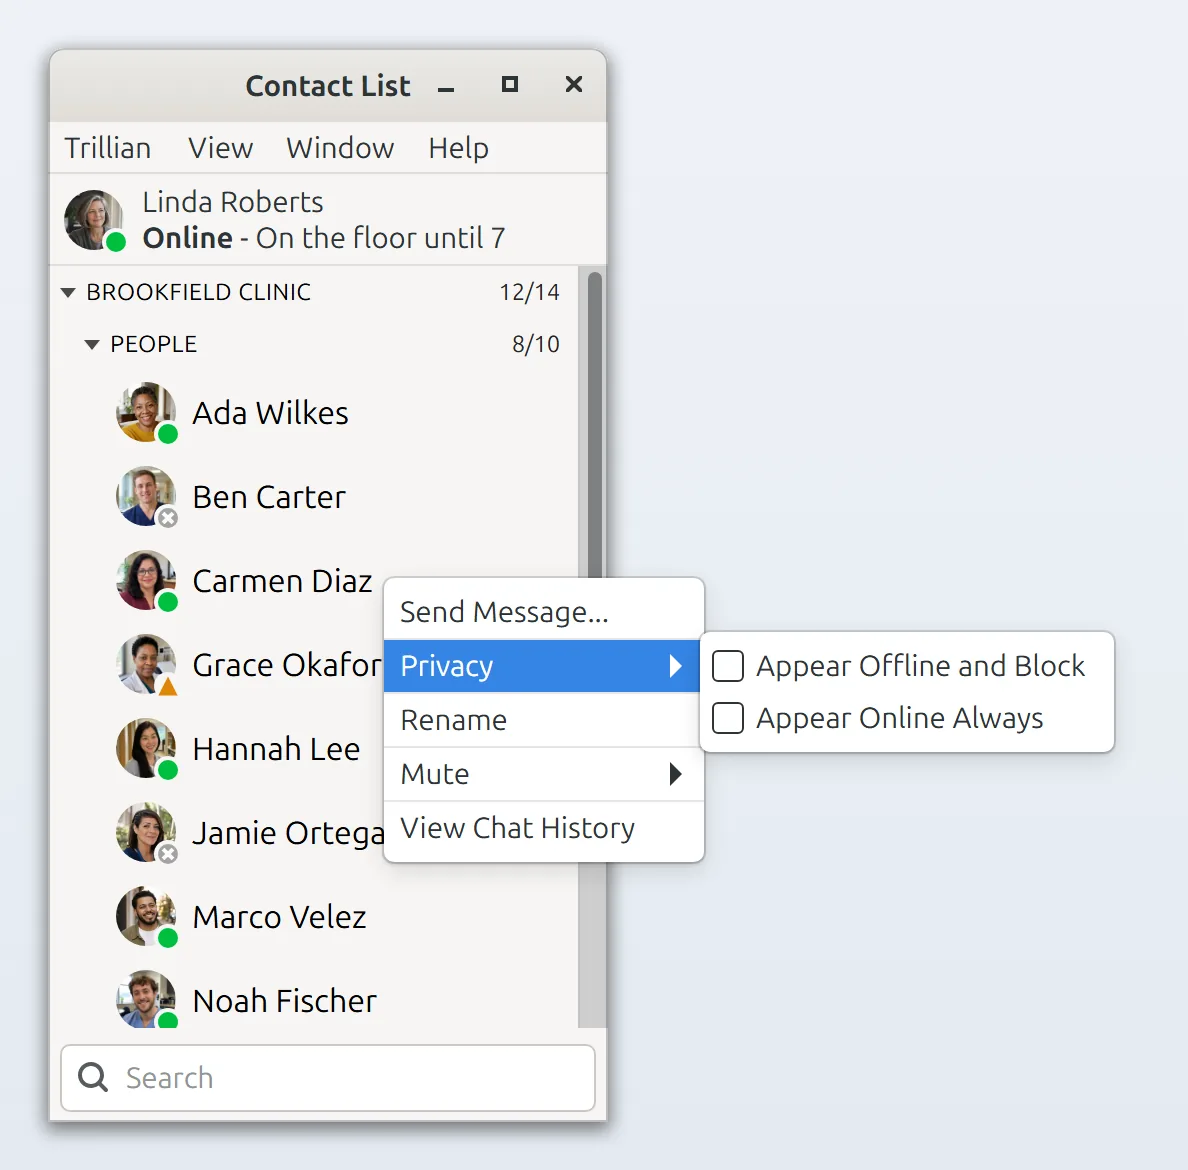Open the Window menu
1188x1170 pixels.
click(x=340, y=148)
